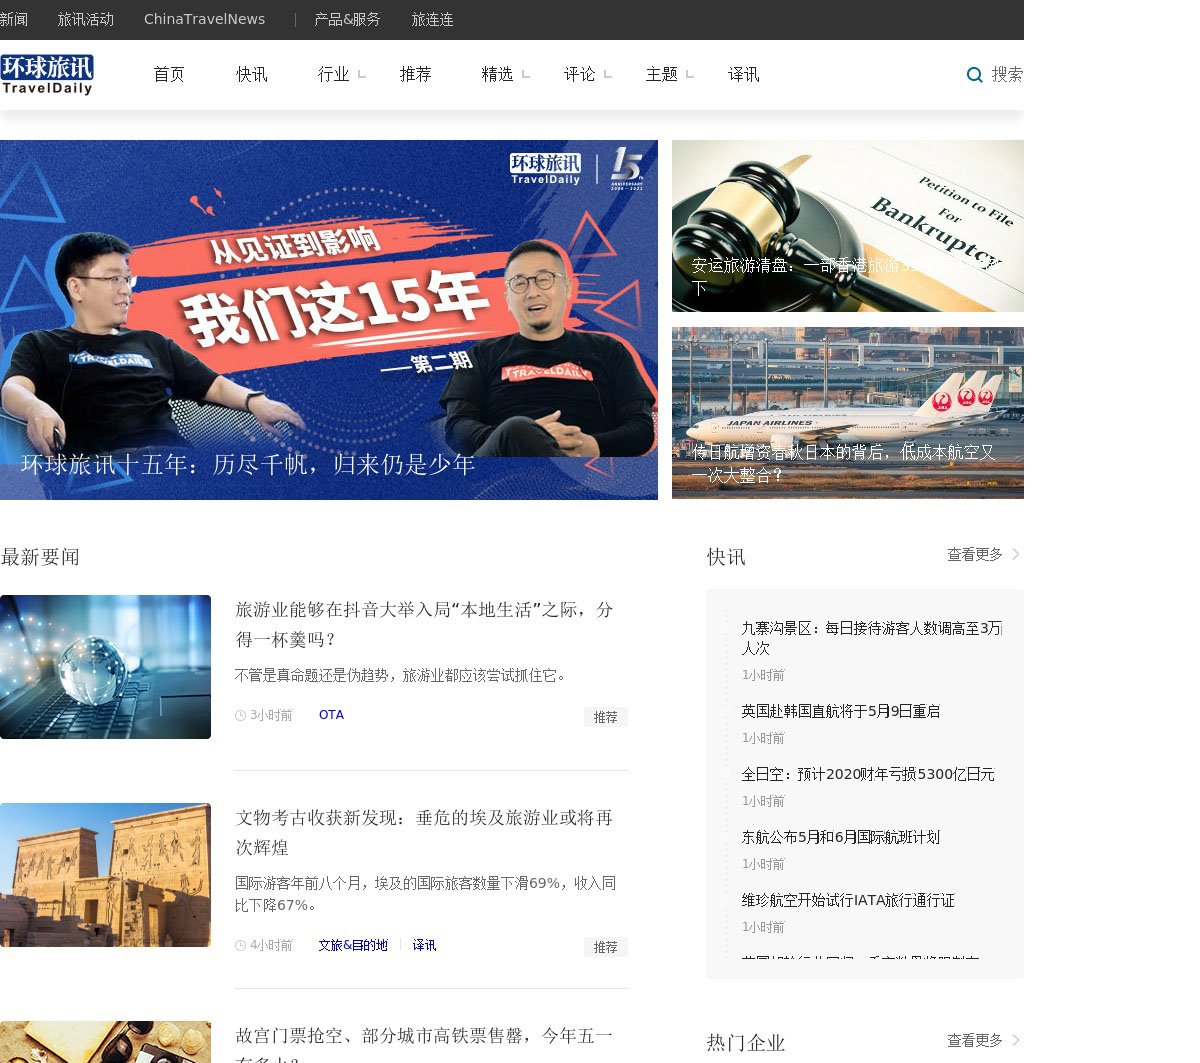1200x1063 pixels.
Task: Open 快讯 in main navigation
Action: pyautogui.click(x=252, y=75)
